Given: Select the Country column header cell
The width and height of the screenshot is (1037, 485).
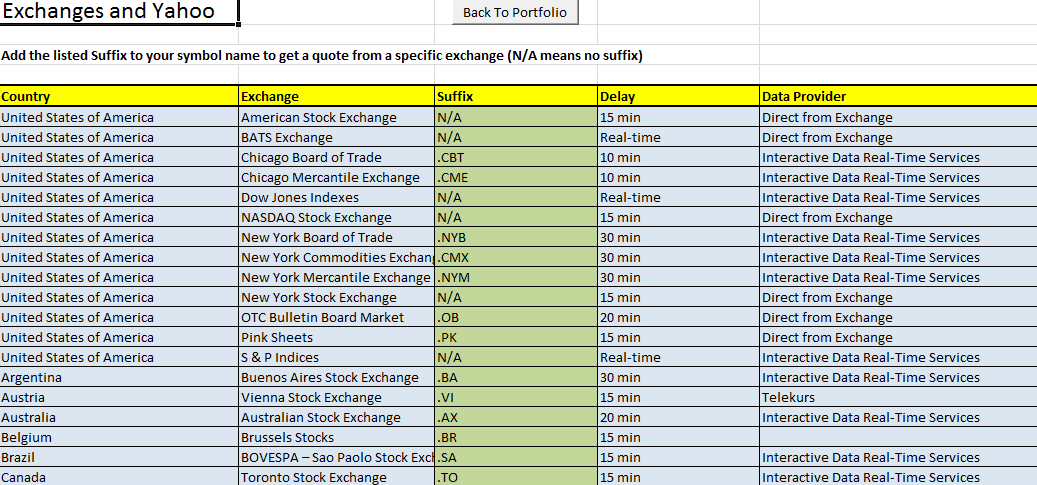Looking at the screenshot, I should point(118,97).
